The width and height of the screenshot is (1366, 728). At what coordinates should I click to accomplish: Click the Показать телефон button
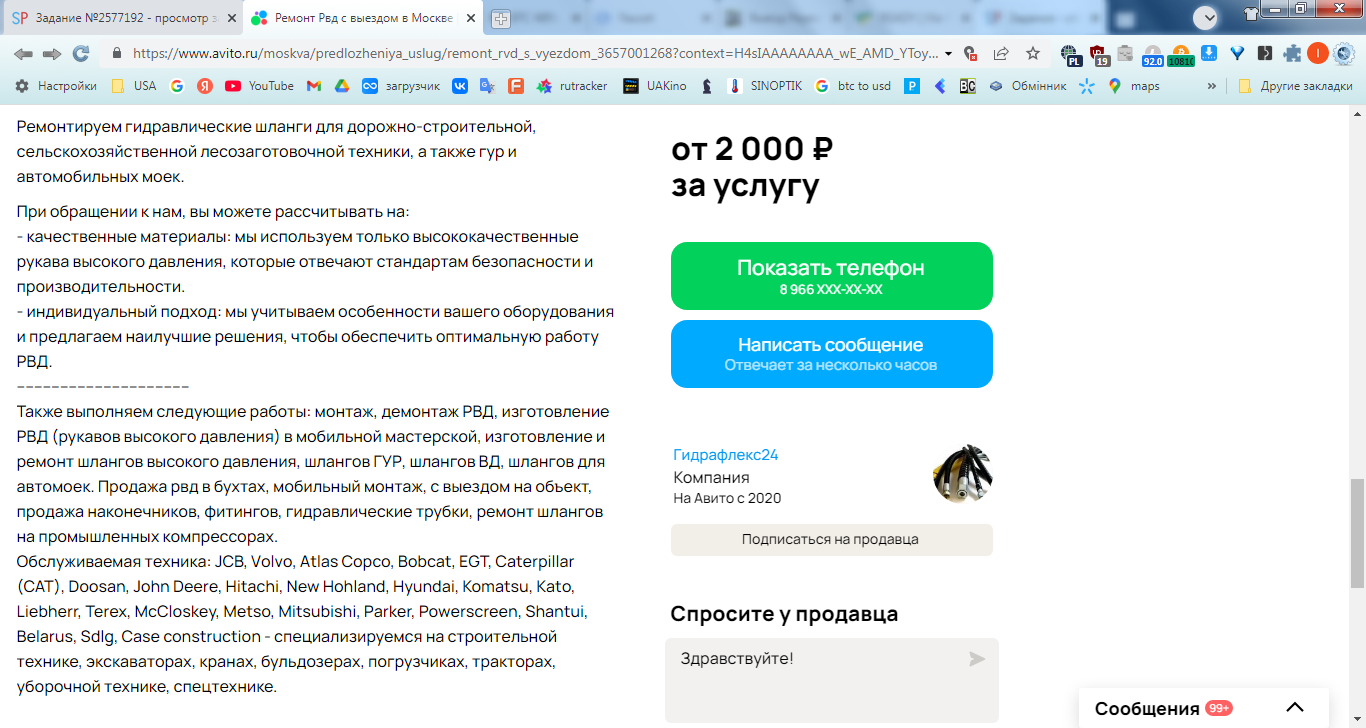(832, 276)
